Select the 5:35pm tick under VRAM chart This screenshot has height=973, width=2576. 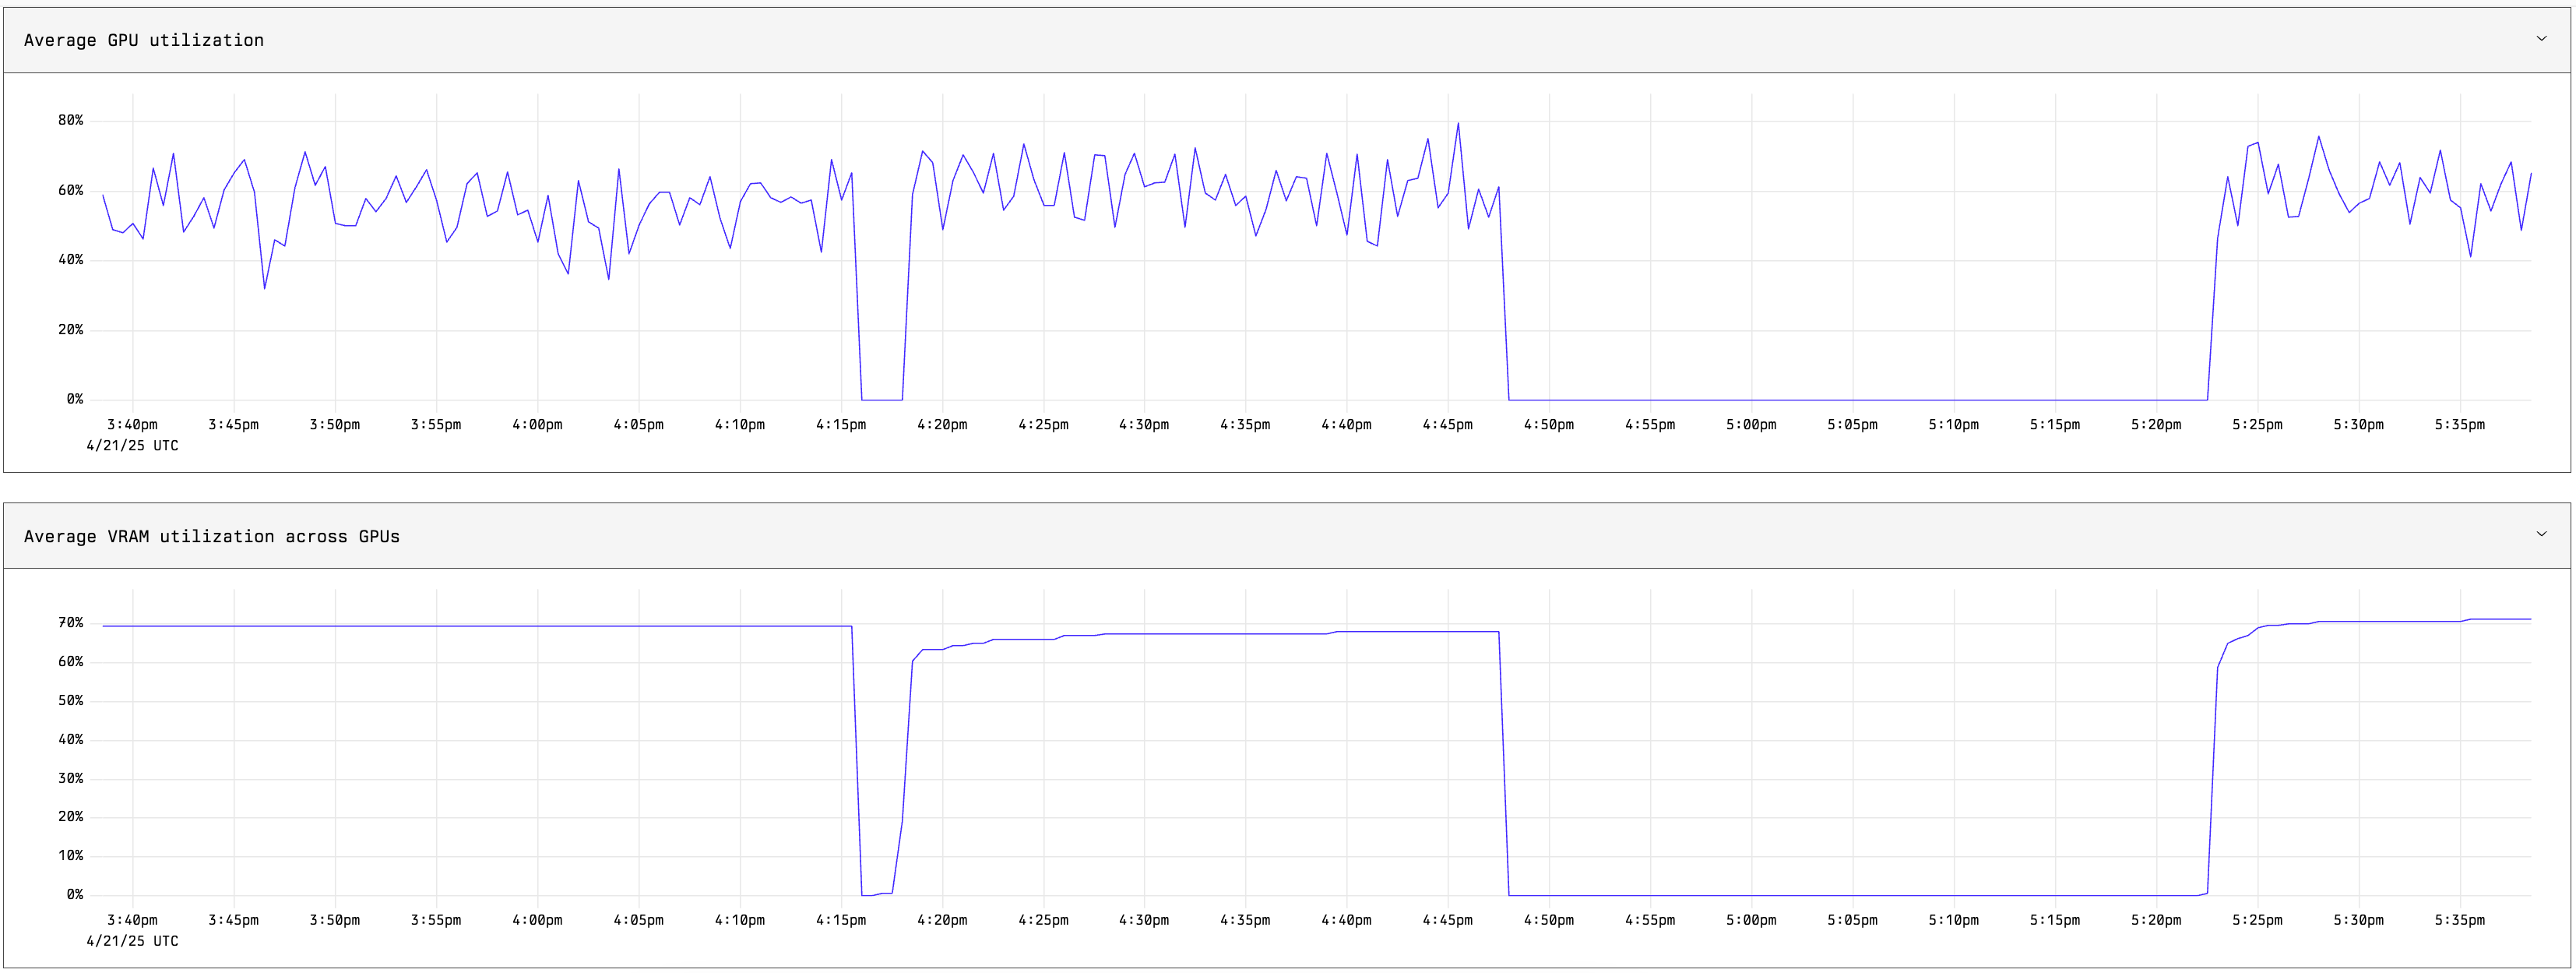click(x=2459, y=920)
